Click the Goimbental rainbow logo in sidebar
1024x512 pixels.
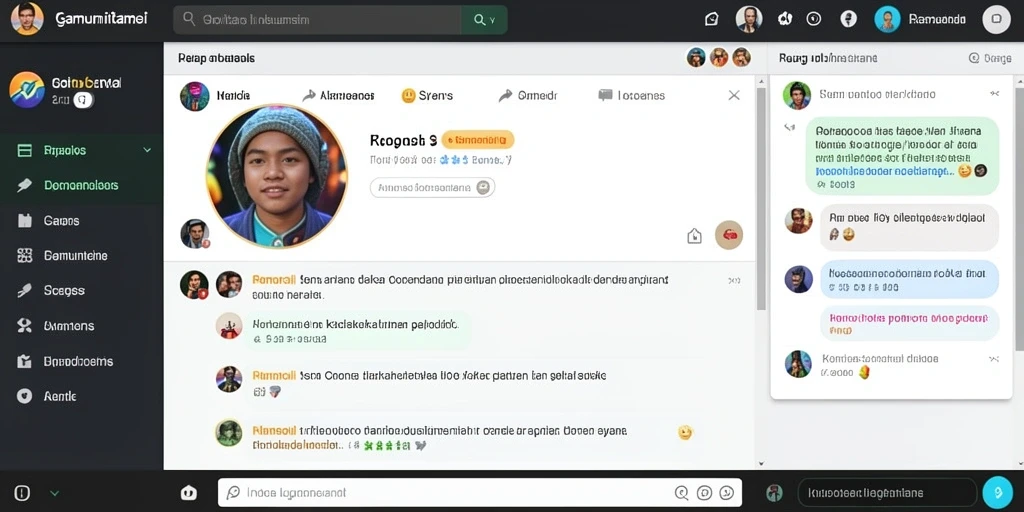(27, 90)
